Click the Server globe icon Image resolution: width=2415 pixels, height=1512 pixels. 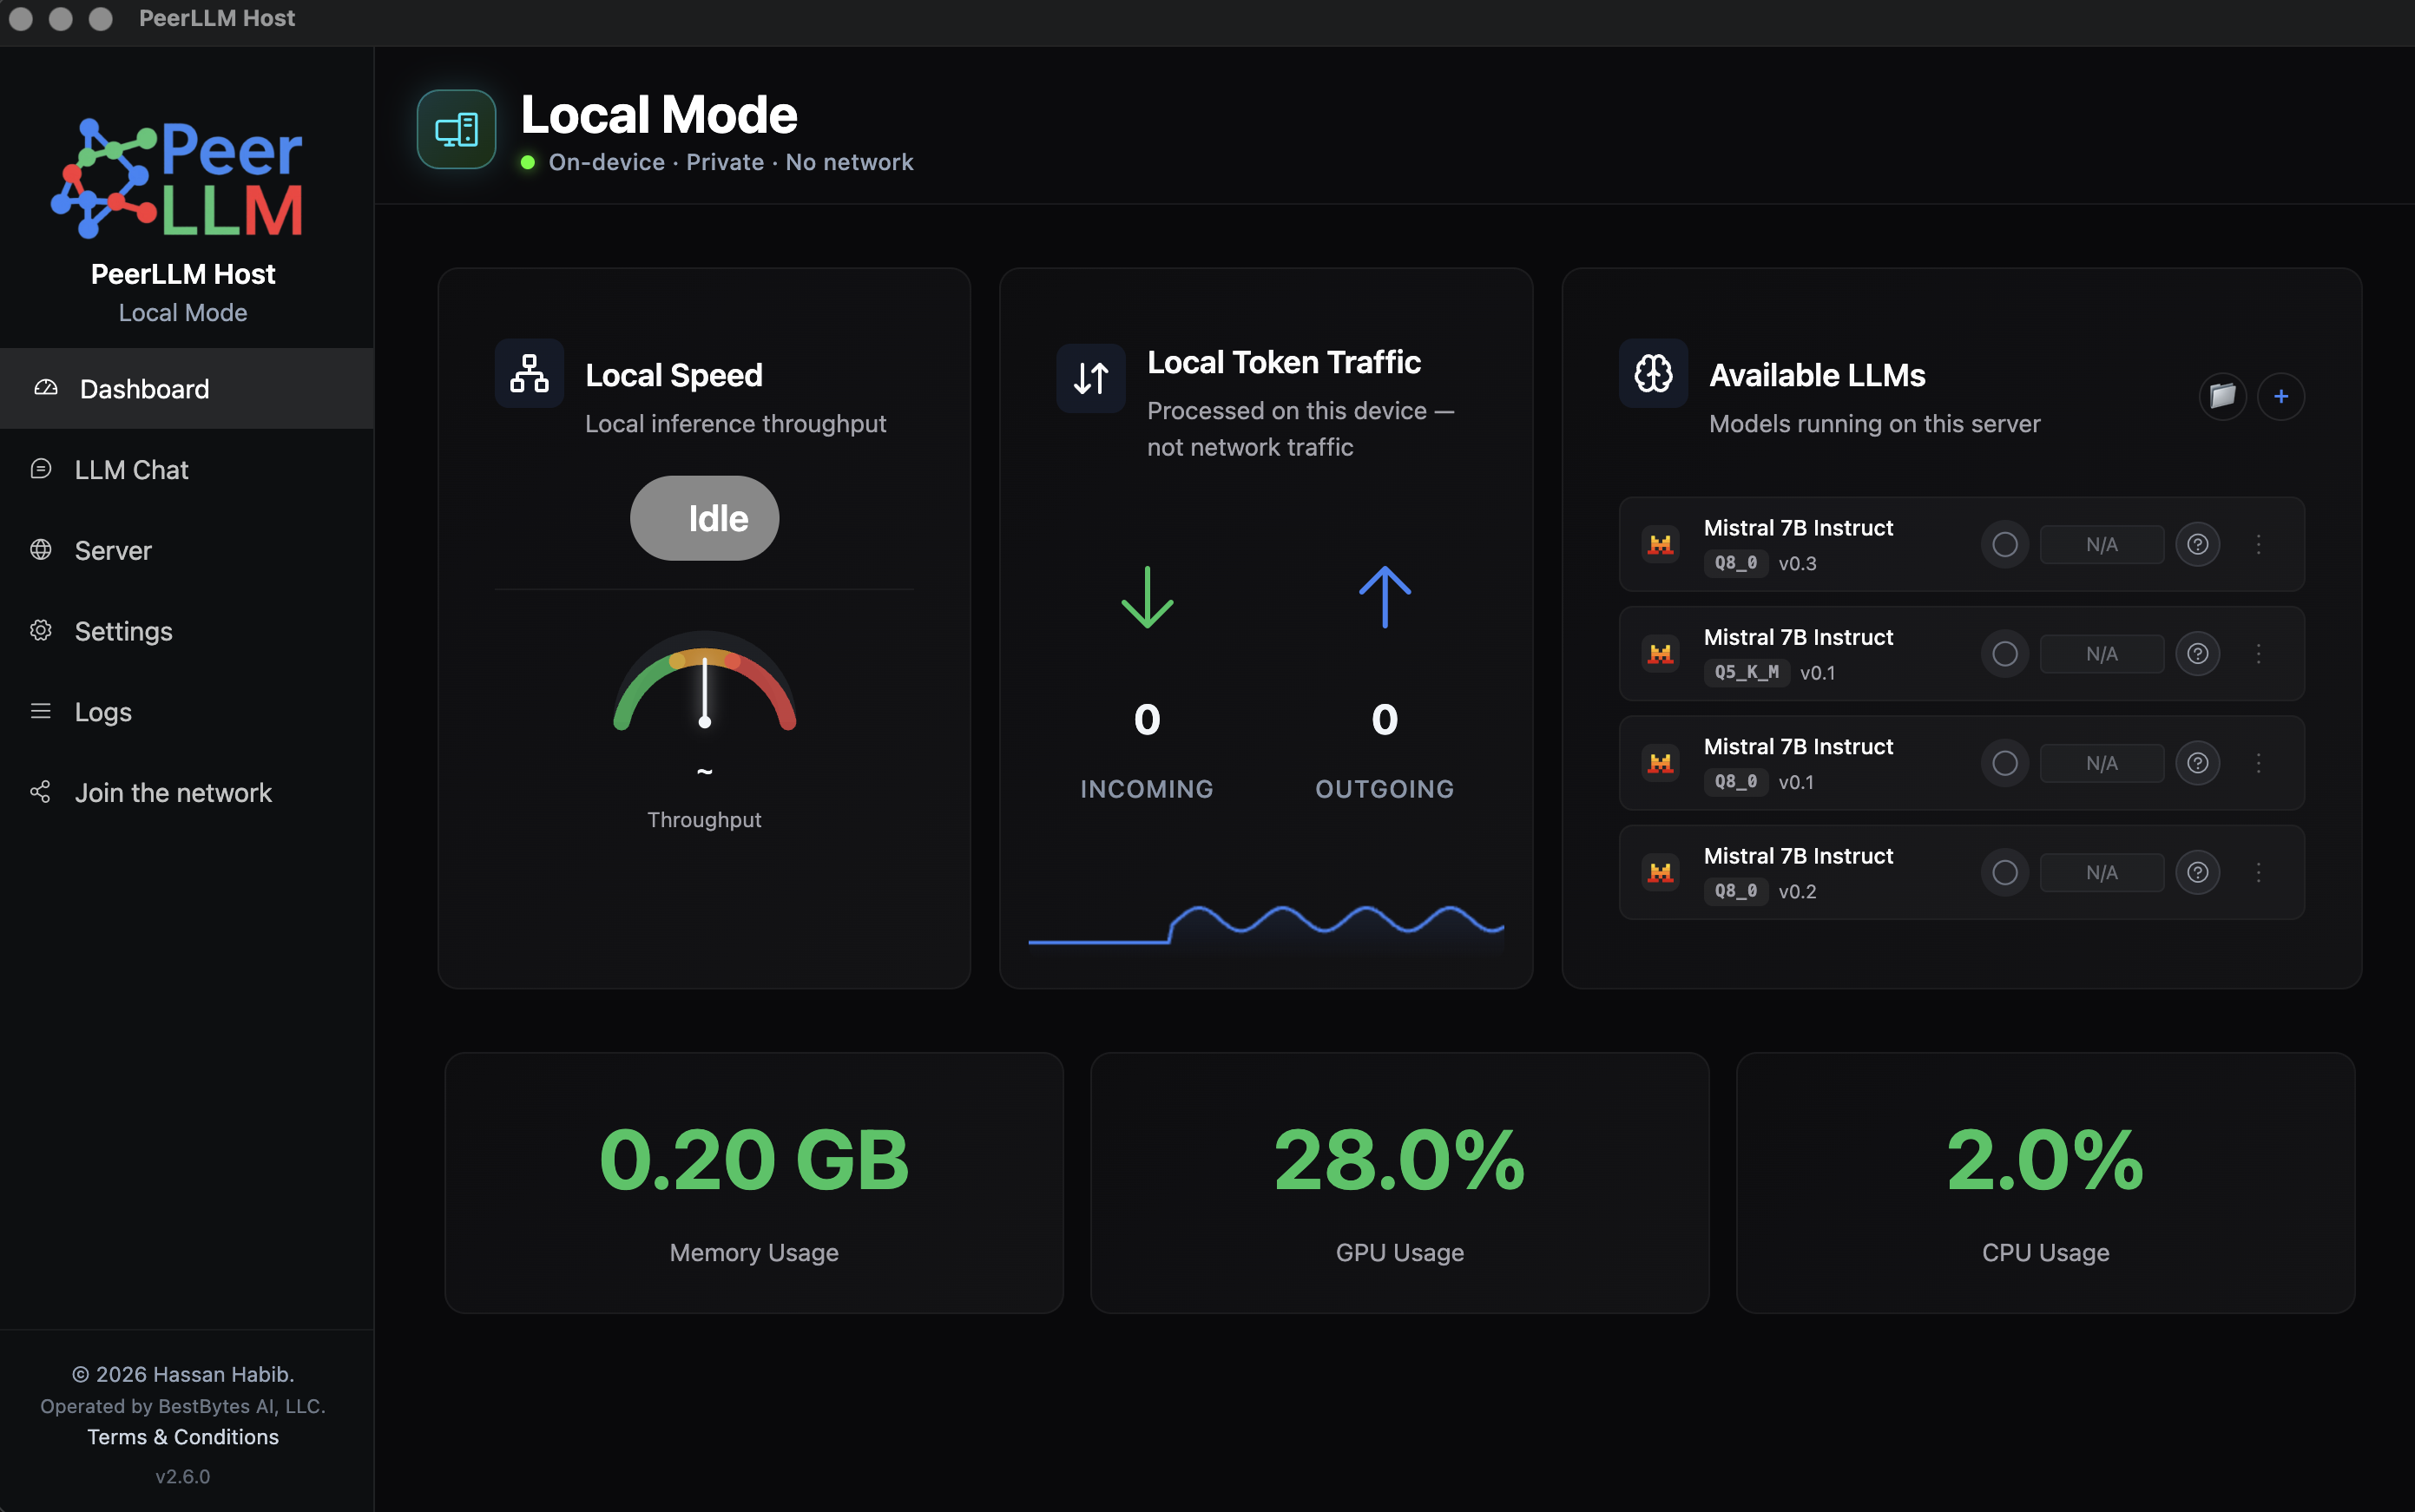[x=41, y=549]
